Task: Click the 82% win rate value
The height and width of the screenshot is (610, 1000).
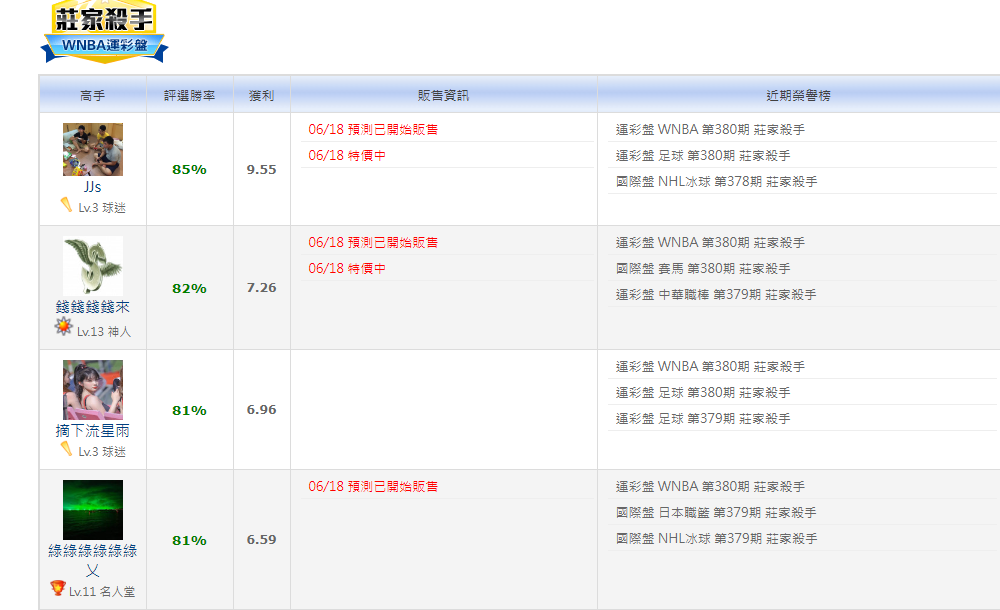Action: [x=189, y=288]
